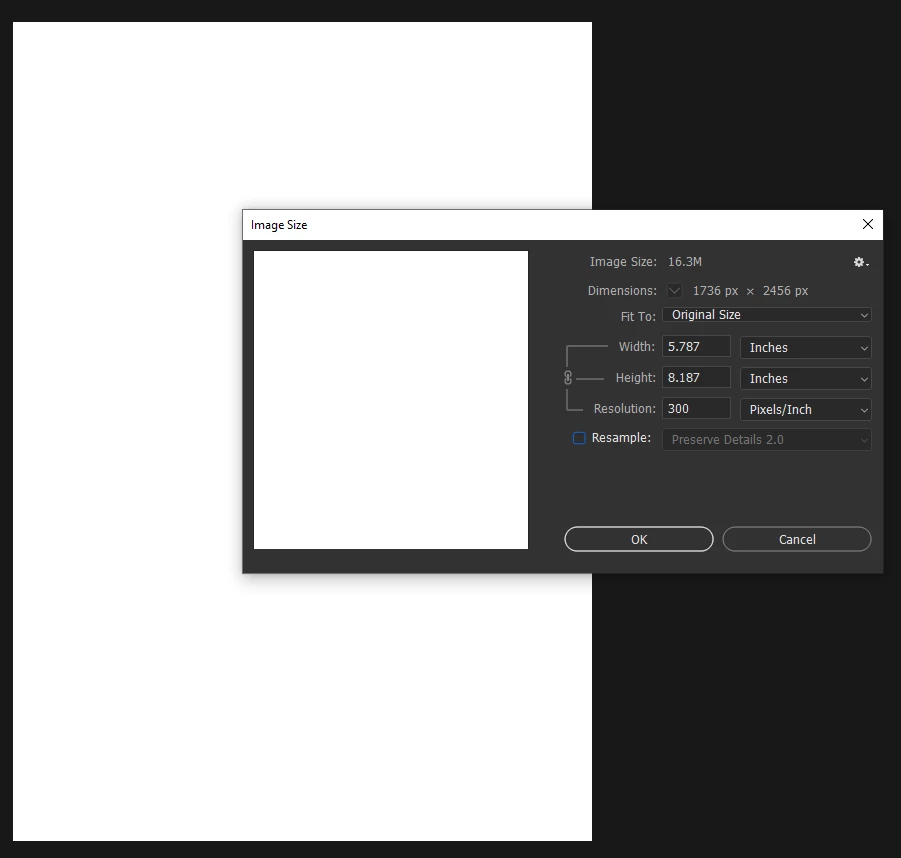Click the Cancel button
The width and height of the screenshot is (901, 858).
[x=797, y=539]
